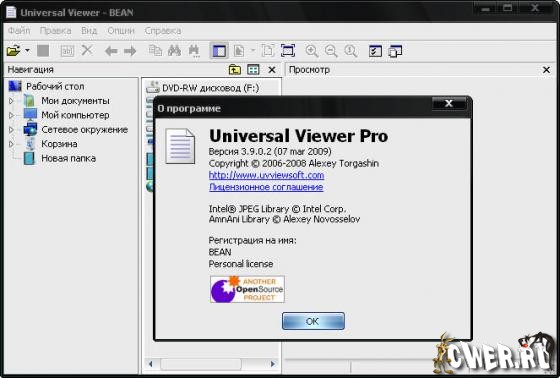
Task: Click the zoom out magnifier icon
Action: (331, 51)
